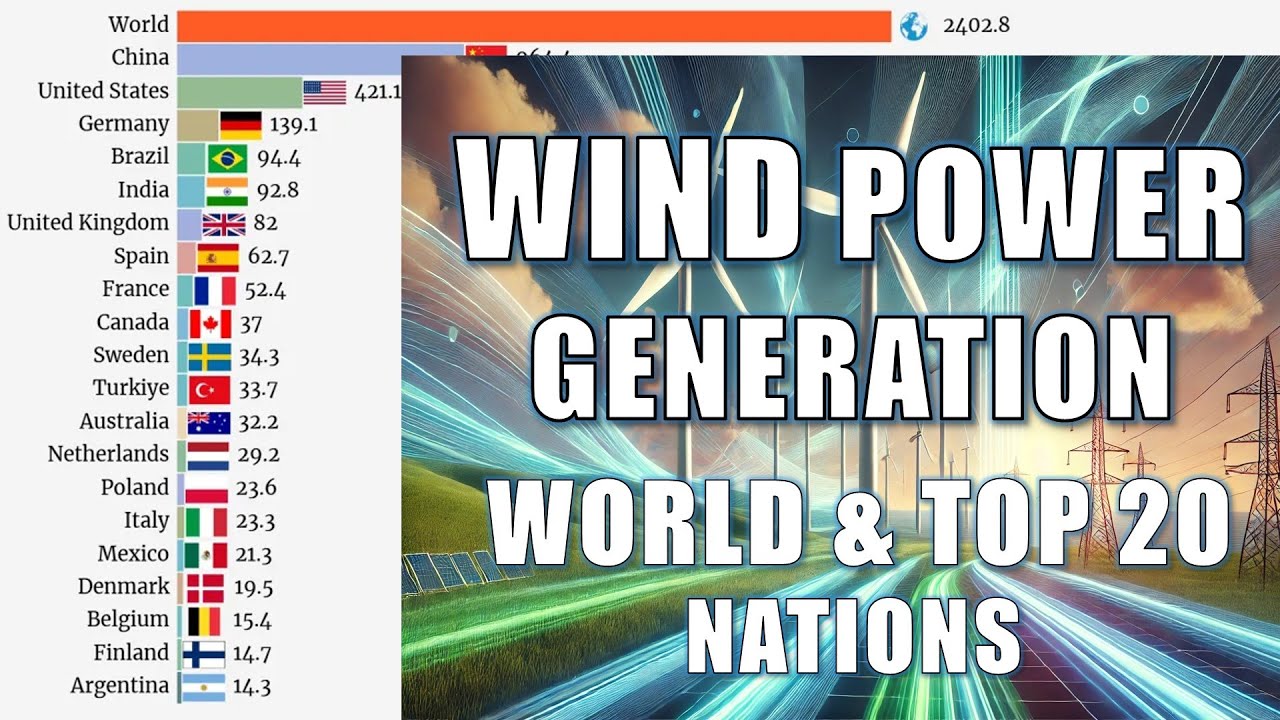Click the Spain value '62.7'
The image size is (1280, 720).
268,257
